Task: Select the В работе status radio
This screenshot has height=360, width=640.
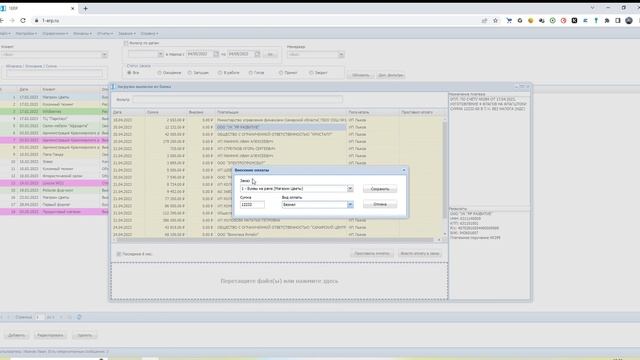Action: click(x=220, y=73)
